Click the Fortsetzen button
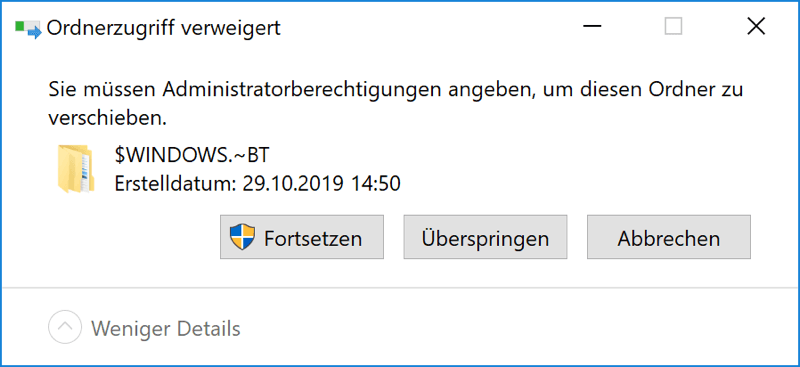Viewport: 800px width, 367px height. click(x=302, y=237)
